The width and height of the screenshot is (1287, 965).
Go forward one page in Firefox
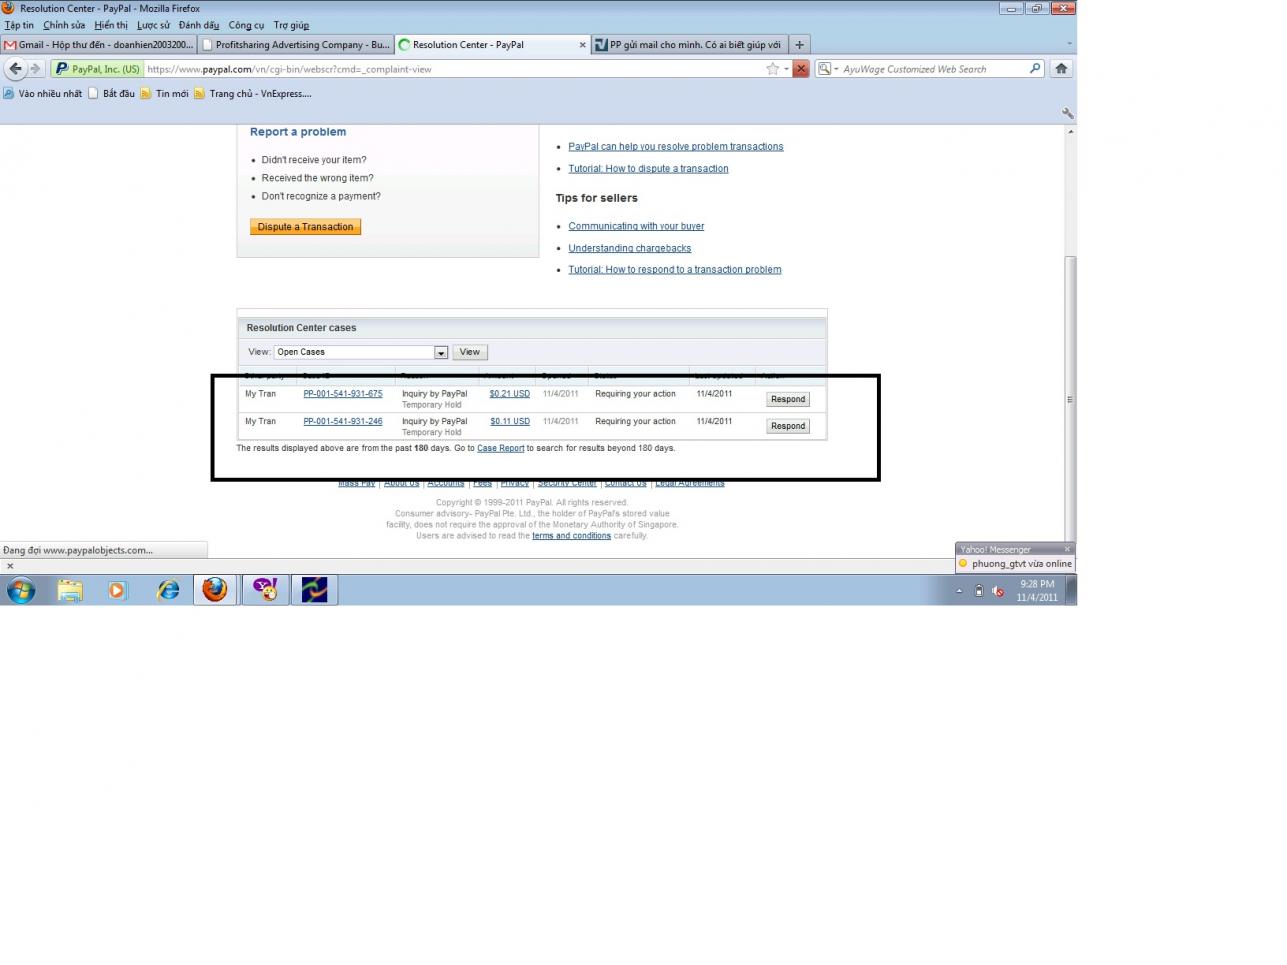(x=35, y=69)
